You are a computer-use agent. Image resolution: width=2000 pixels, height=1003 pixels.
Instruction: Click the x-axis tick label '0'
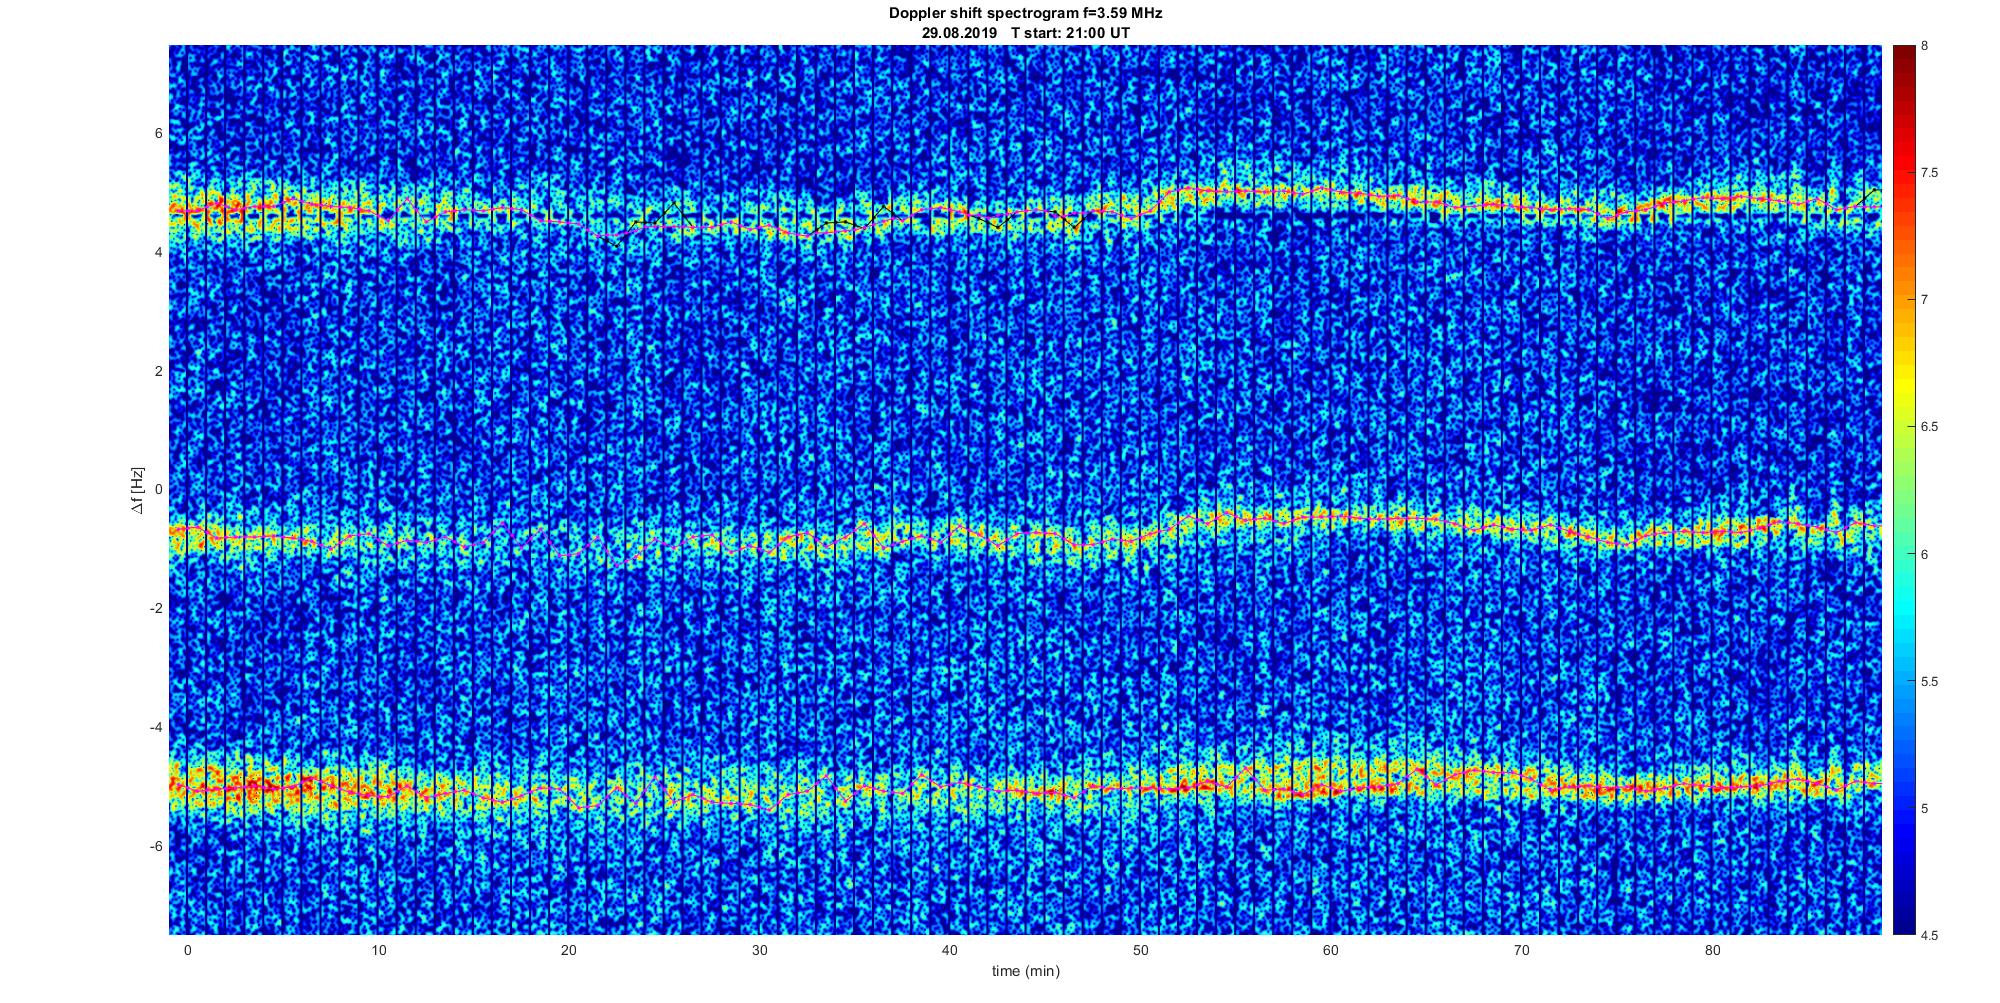click(x=187, y=951)
